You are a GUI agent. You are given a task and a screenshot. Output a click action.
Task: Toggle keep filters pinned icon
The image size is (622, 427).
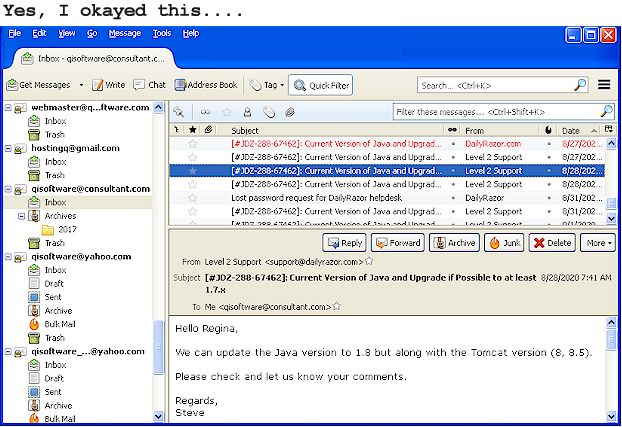(179, 112)
